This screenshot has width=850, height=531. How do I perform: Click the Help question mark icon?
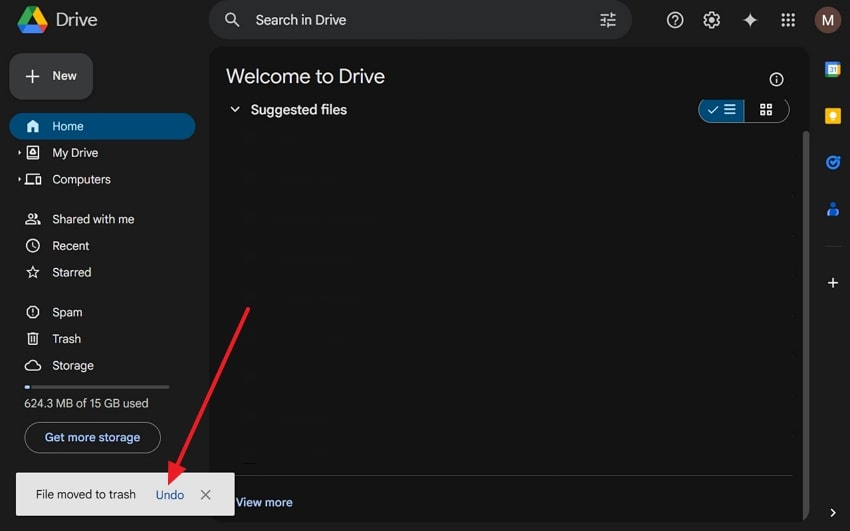[x=675, y=20]
